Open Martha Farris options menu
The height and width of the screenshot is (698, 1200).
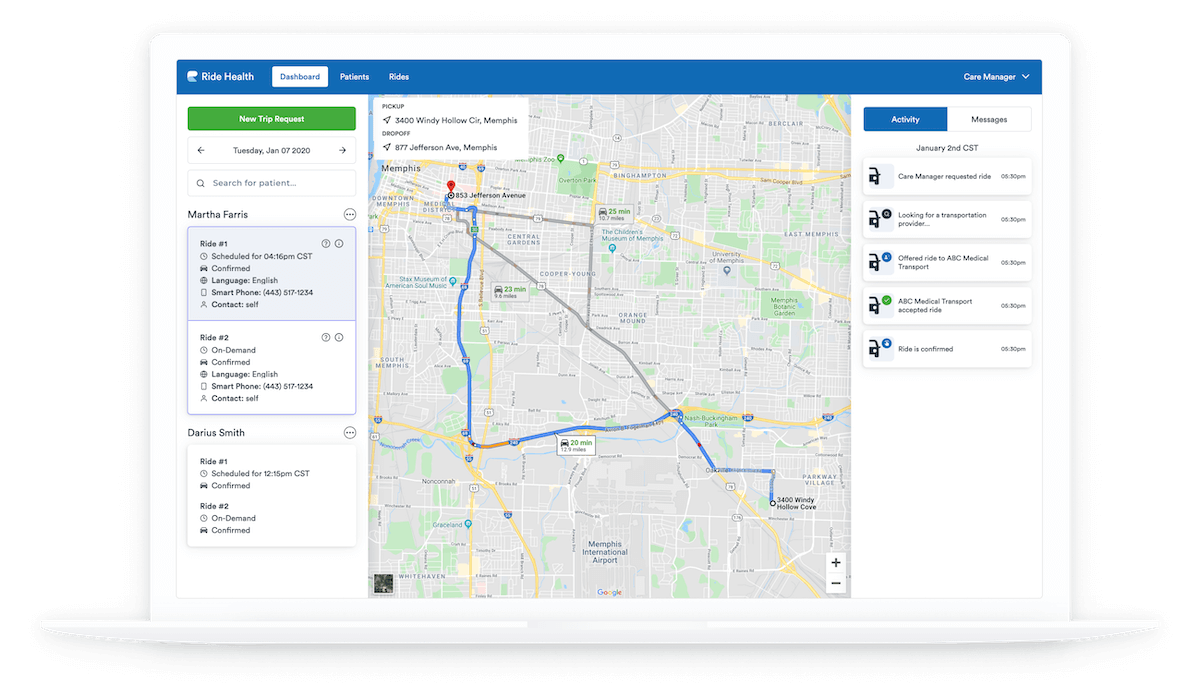pyautogui.click(x=350, y=214)
